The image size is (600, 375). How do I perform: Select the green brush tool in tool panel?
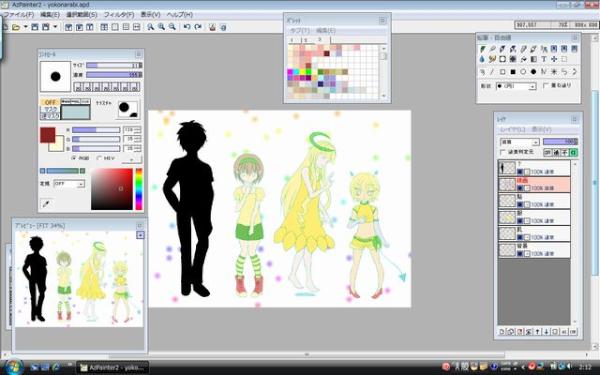[x=483, y=49]
